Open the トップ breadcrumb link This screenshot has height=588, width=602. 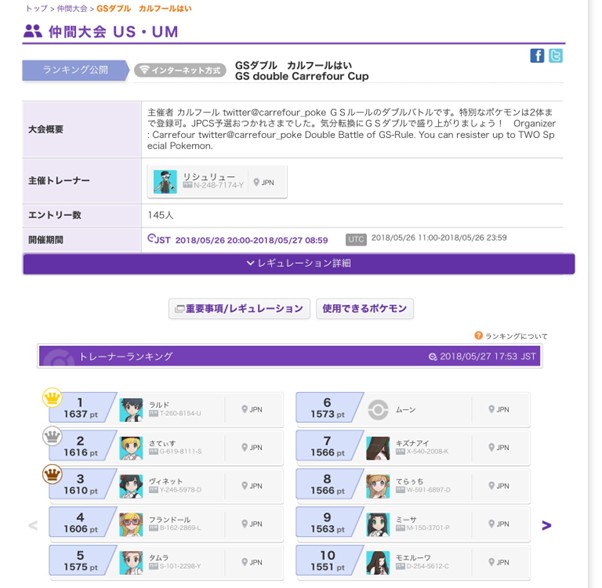click(36, 8)
